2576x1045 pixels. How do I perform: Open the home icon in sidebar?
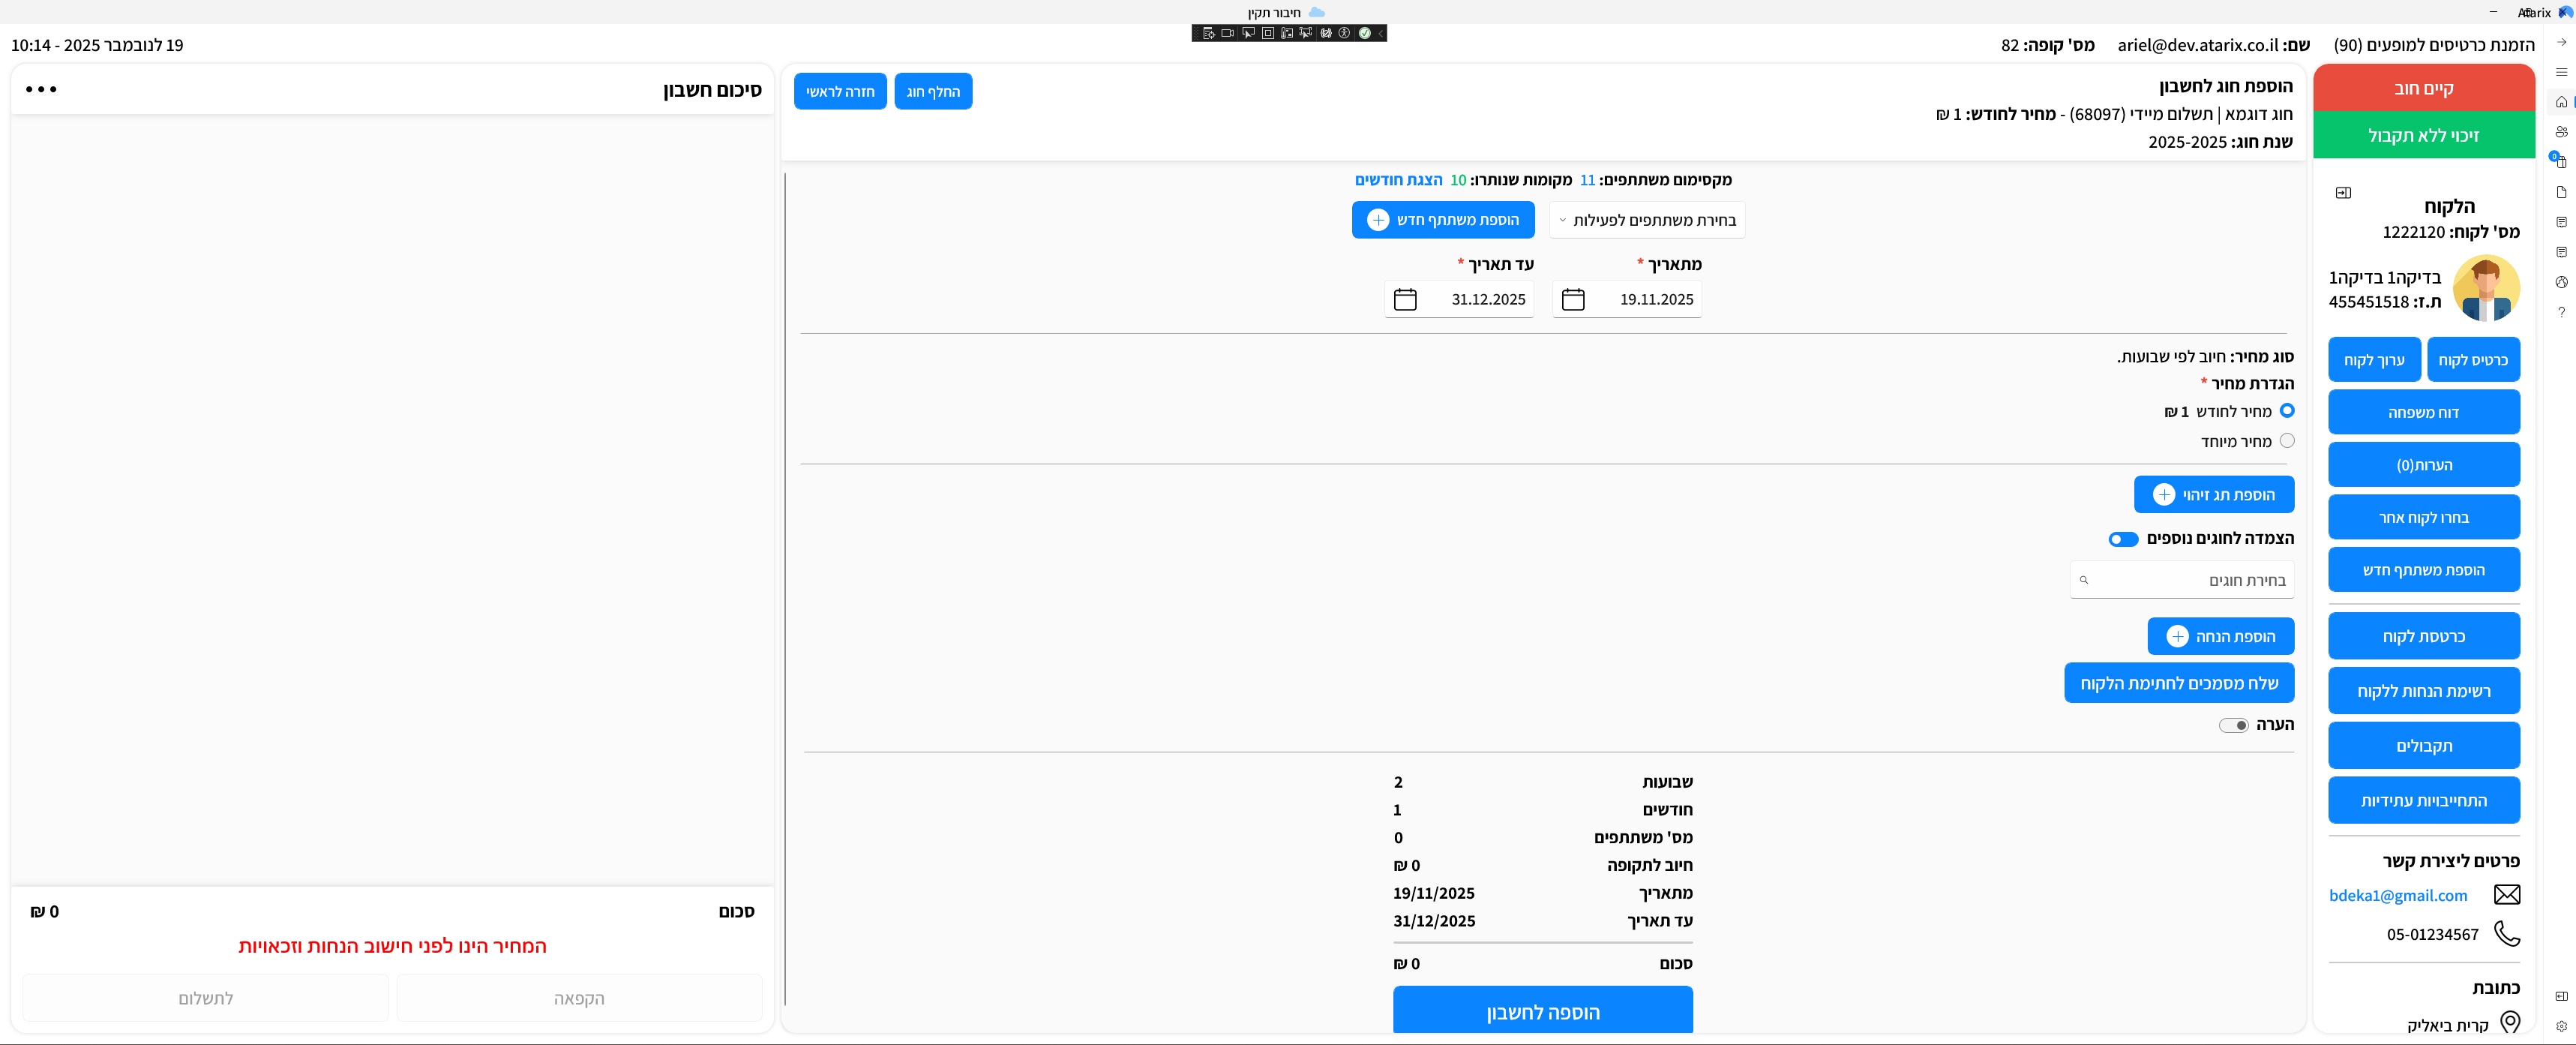tap(2561, 102)
